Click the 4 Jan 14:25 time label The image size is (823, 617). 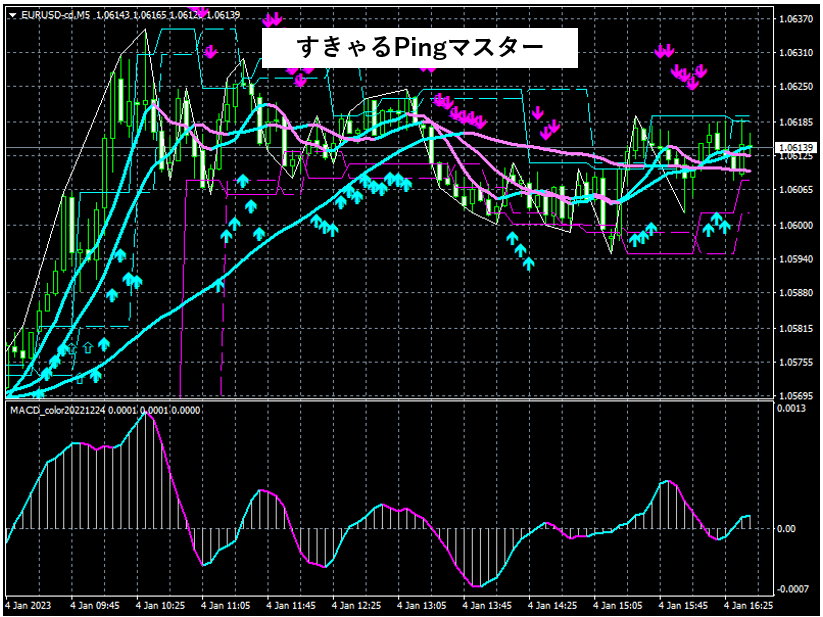(553, 605)
